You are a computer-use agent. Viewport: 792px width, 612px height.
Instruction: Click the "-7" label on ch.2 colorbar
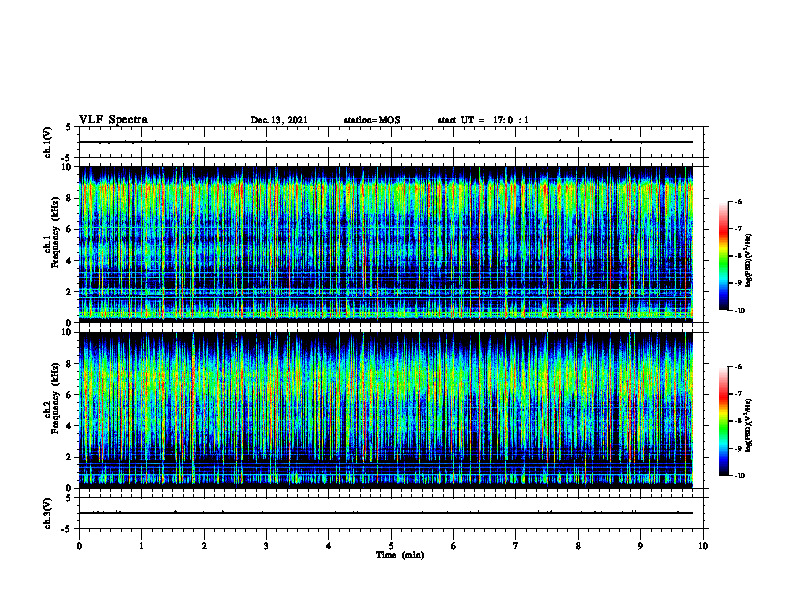pos(737,394)
